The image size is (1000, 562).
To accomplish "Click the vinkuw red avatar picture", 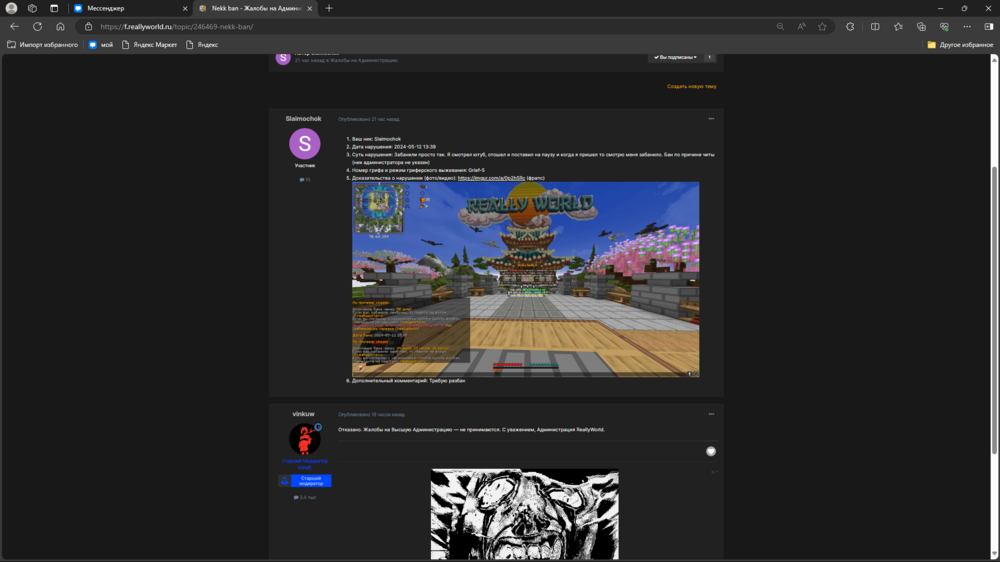I will [x=305, y=439].
